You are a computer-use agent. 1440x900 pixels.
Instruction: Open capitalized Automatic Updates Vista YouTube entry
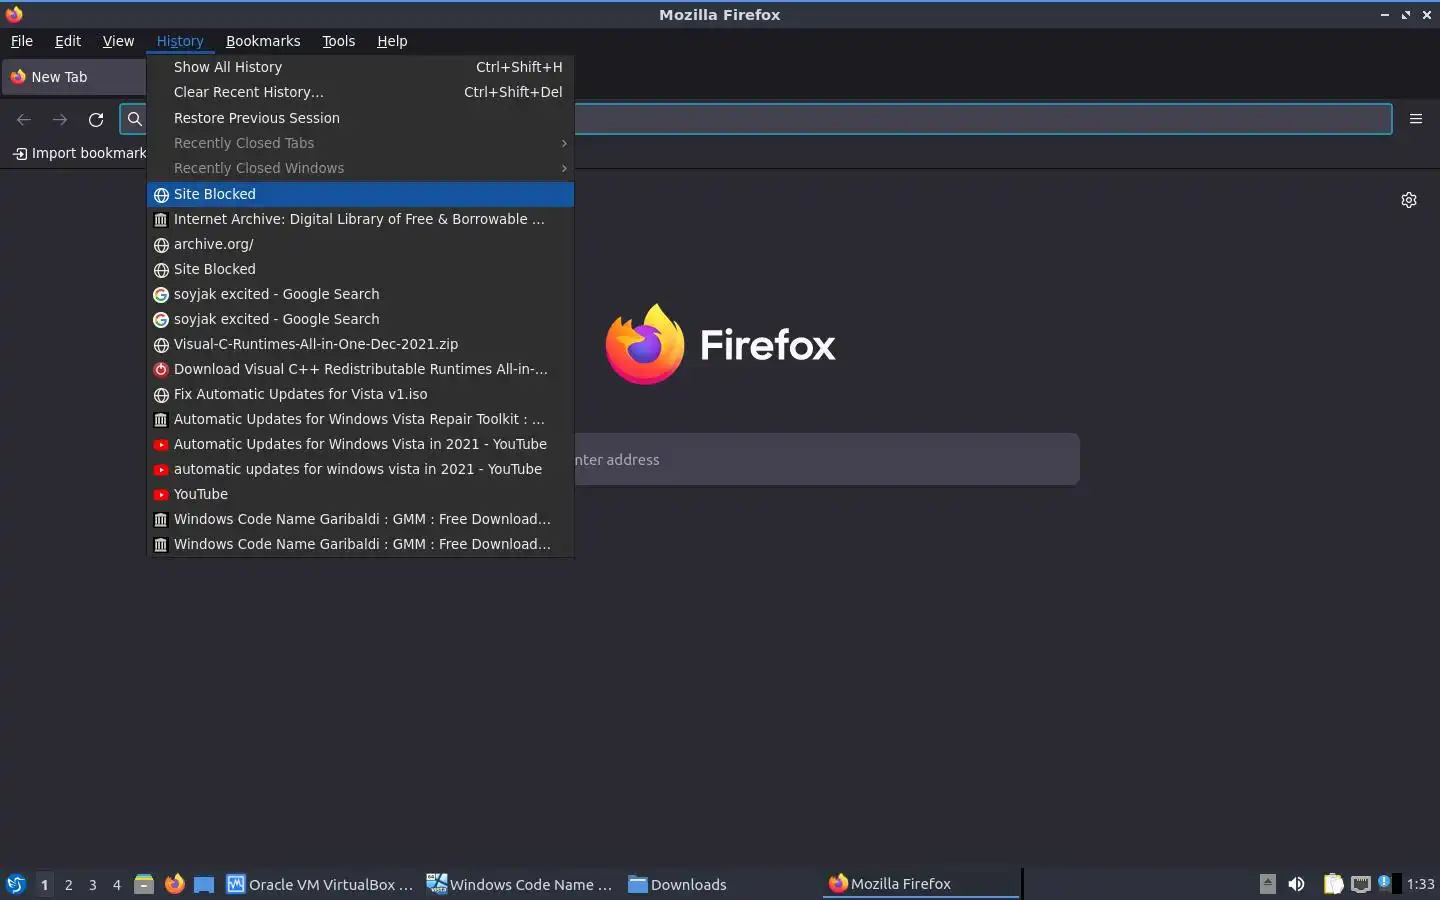pyautogui.click(x=360, y=444)
